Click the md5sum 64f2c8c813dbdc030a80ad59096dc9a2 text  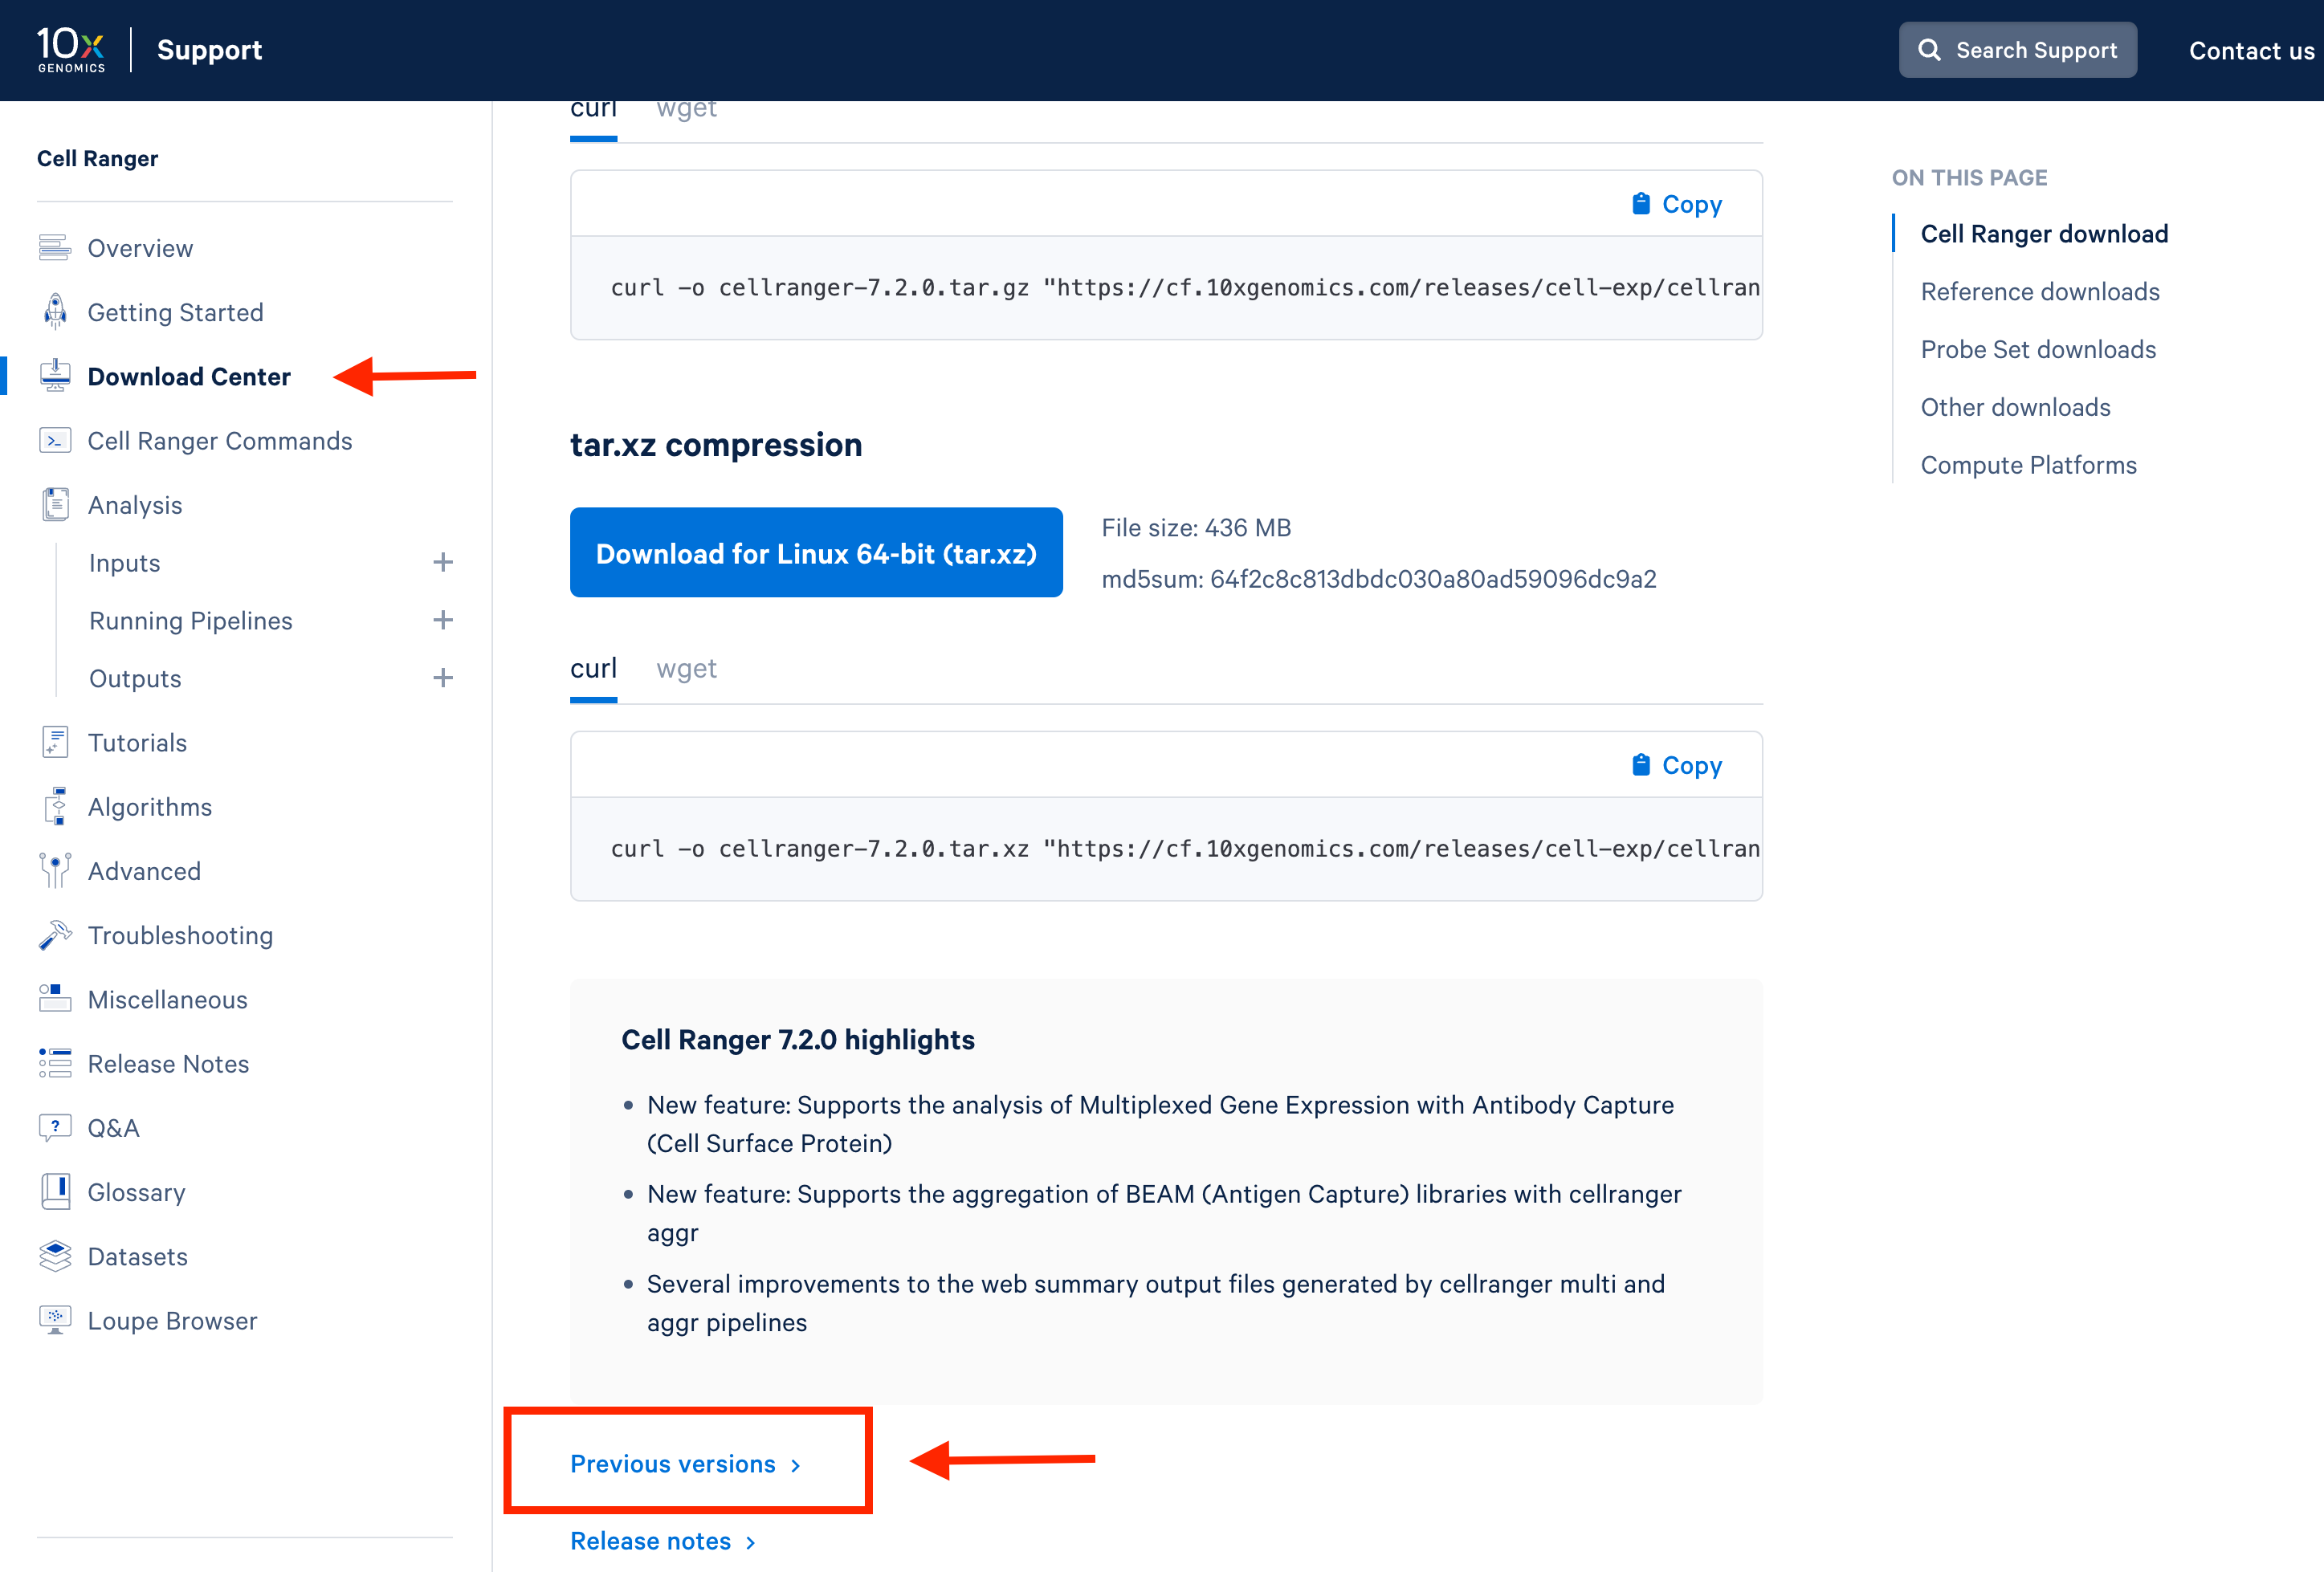[x=1378, y=579]
